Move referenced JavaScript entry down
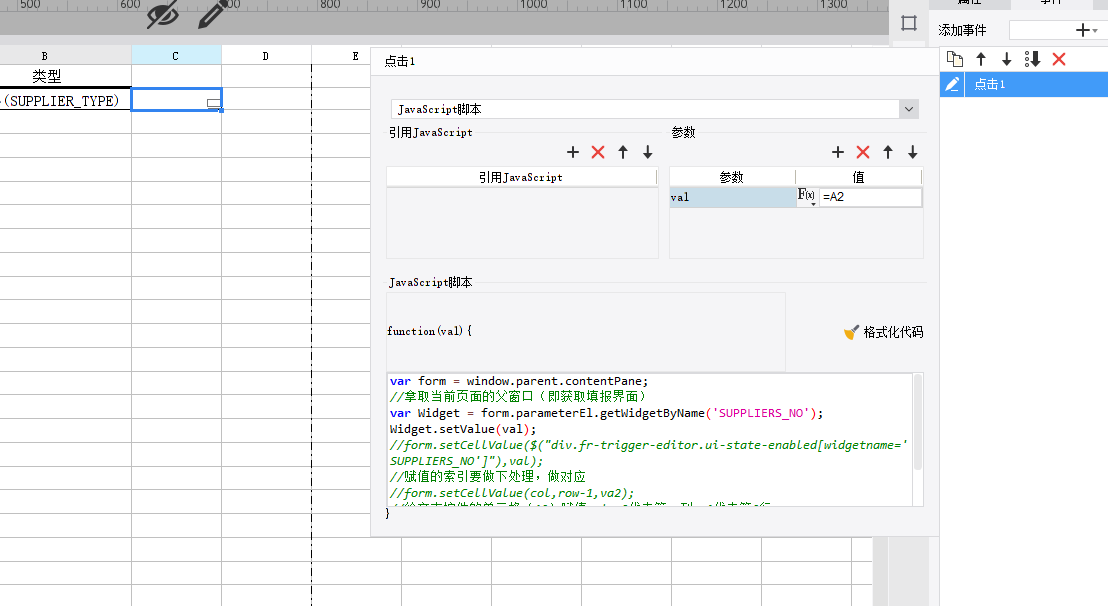The height and width of the screenshot is (606, 1108). coord(647,152)
